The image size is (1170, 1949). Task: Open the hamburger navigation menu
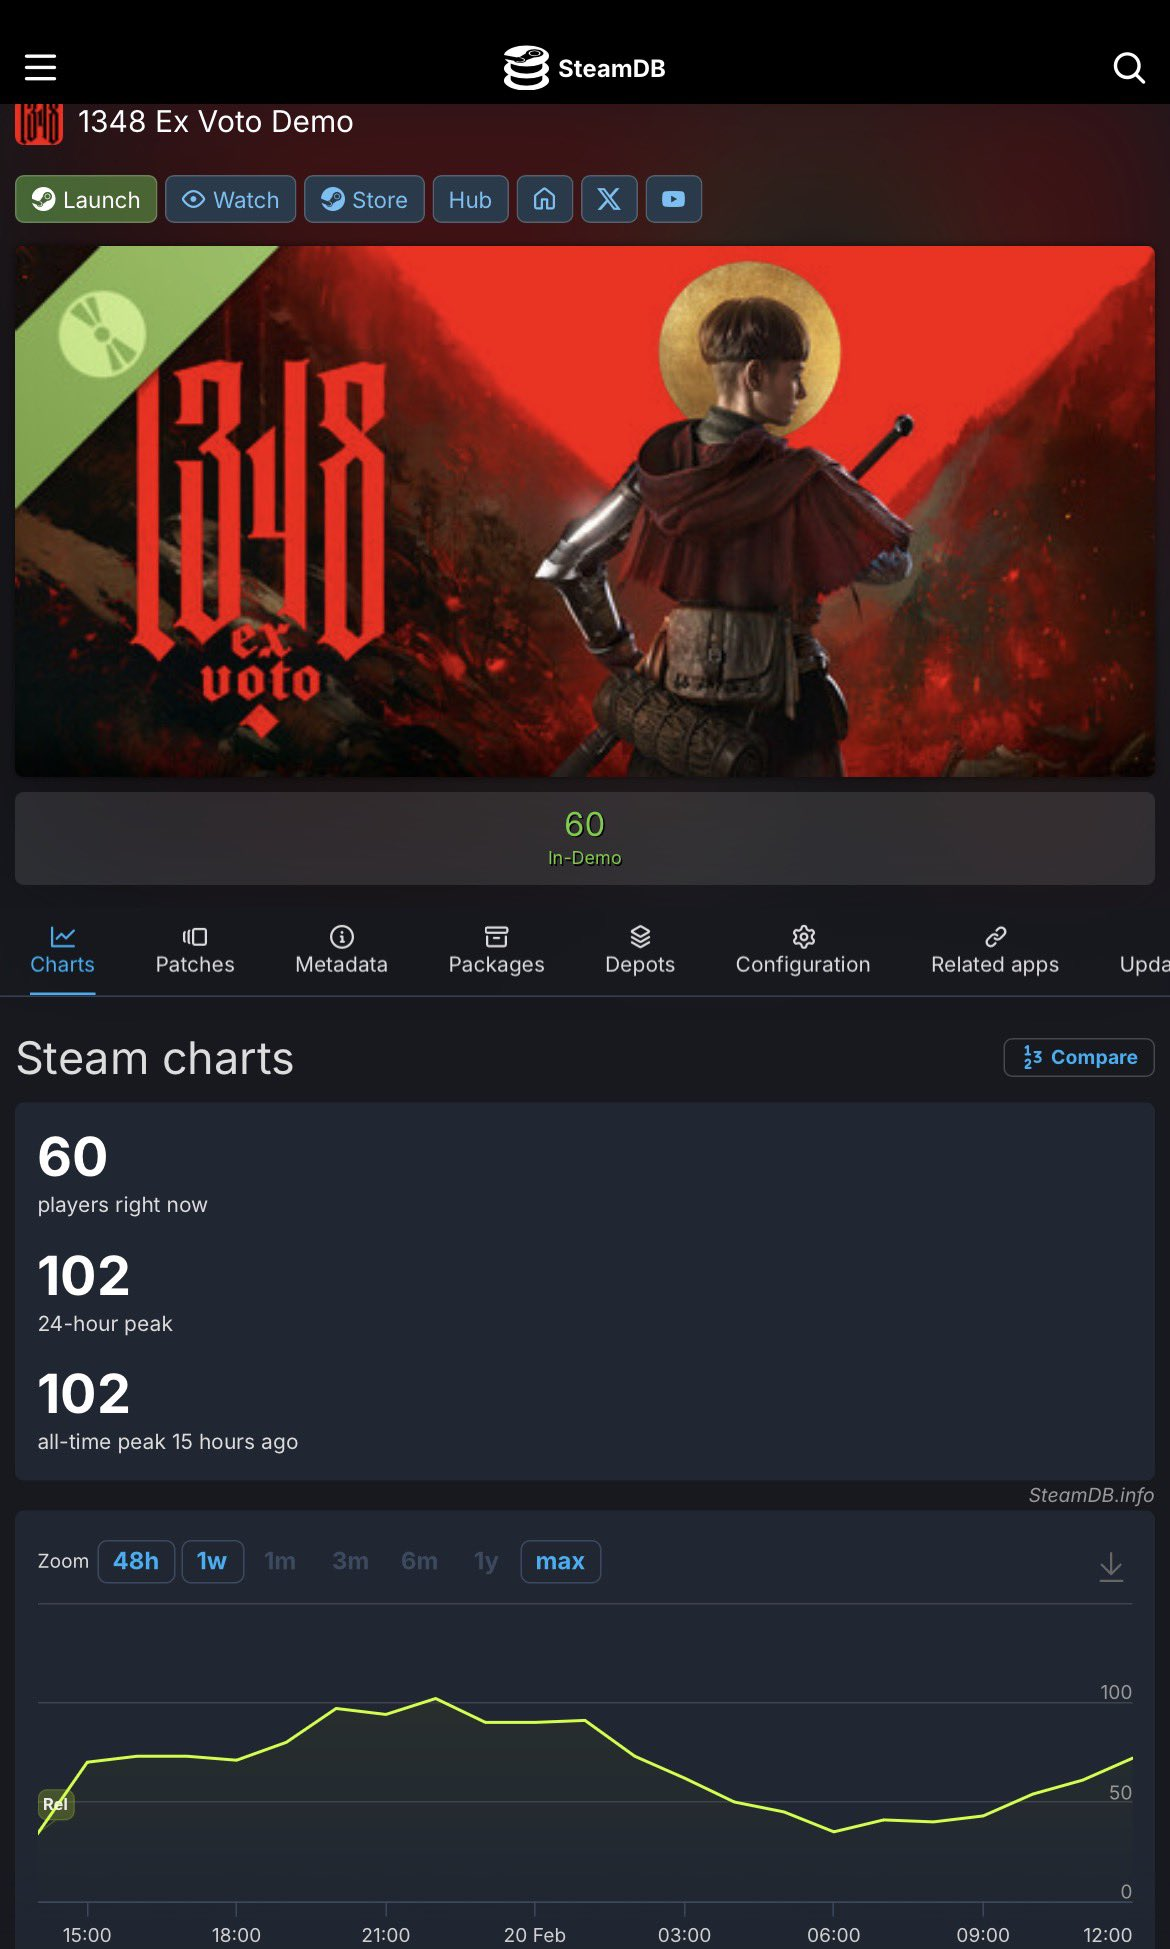tap(40, 67)
